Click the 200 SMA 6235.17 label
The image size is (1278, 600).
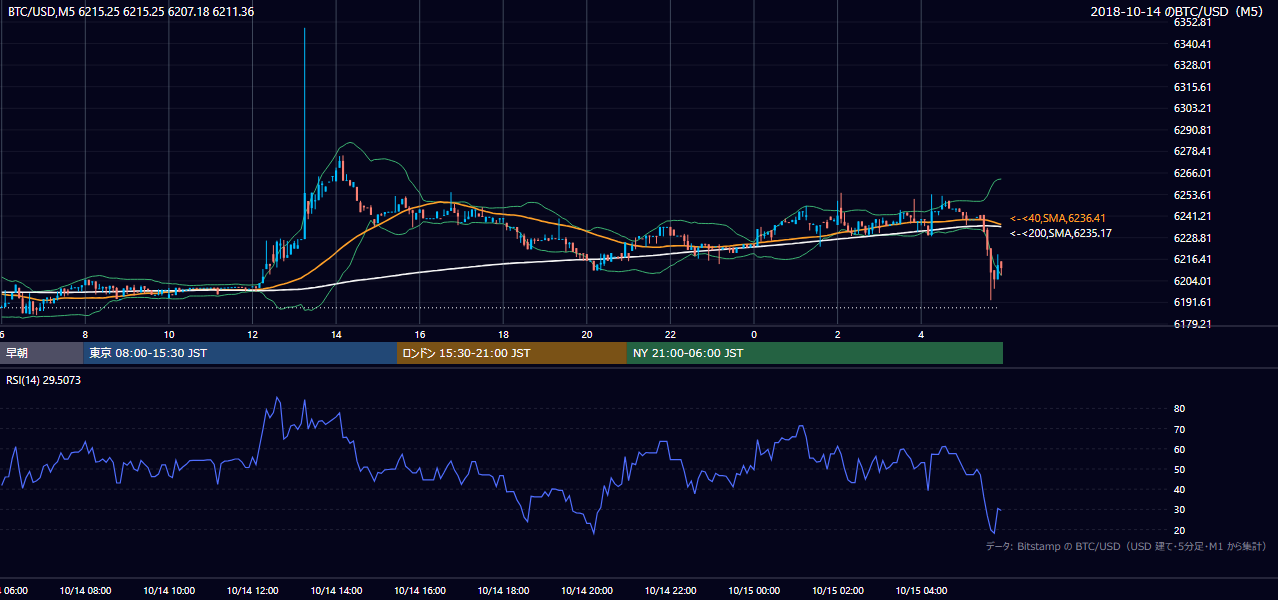tap(1061, 233)
